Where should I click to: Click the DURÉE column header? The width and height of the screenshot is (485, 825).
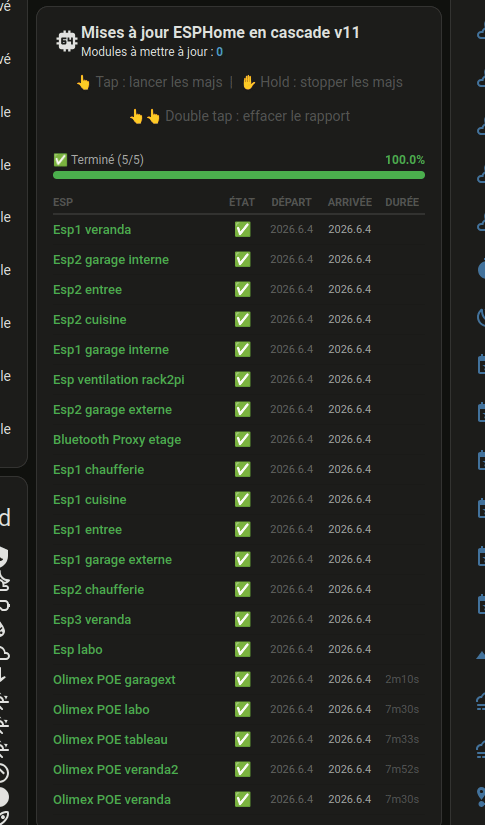402,202
